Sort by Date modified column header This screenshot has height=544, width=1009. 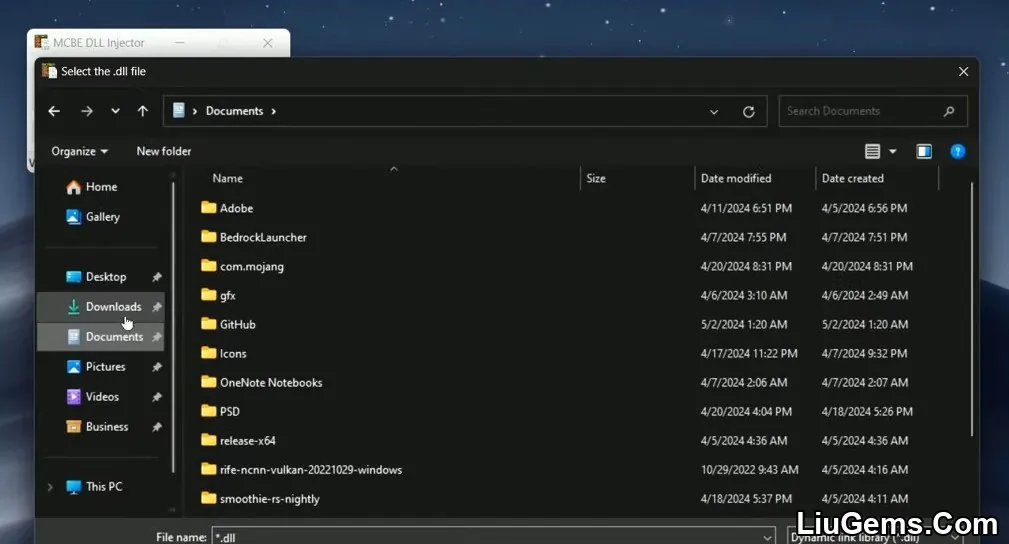(x=736, y=178)
